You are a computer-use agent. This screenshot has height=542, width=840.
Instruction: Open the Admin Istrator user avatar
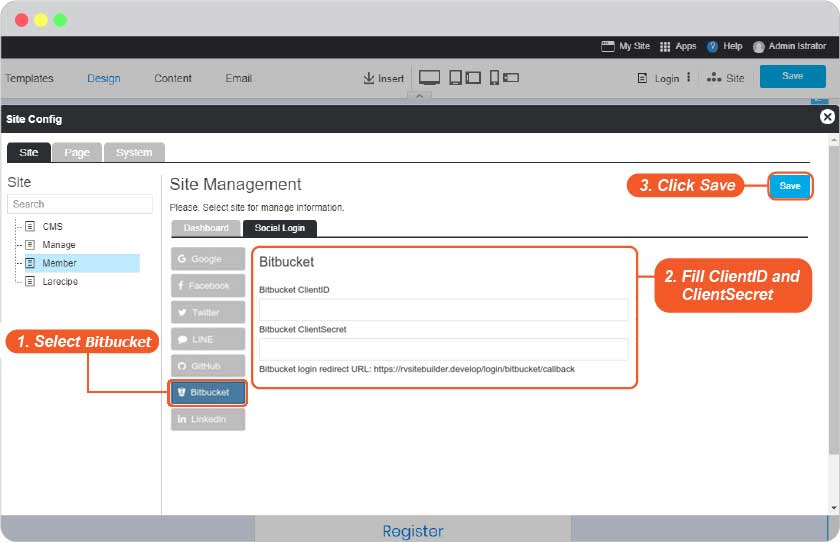pos(758,47)
